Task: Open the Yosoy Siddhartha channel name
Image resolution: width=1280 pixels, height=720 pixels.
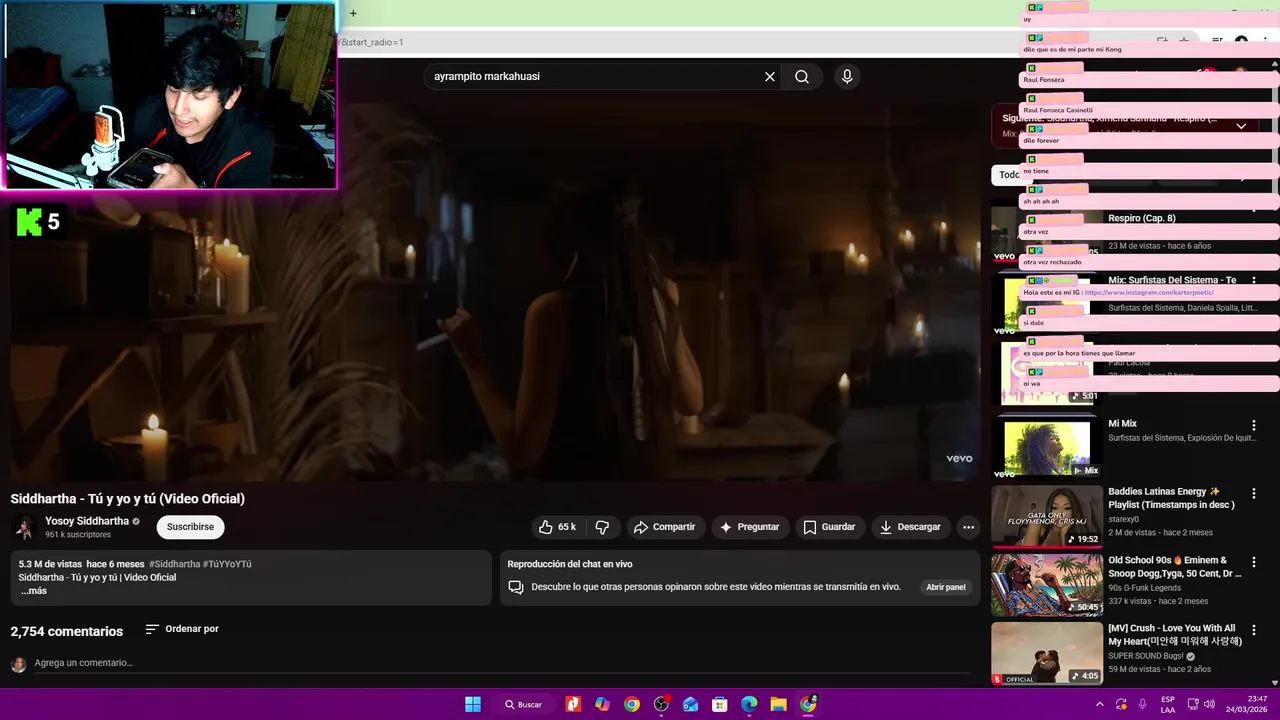Action: click(x=87, y=521)
